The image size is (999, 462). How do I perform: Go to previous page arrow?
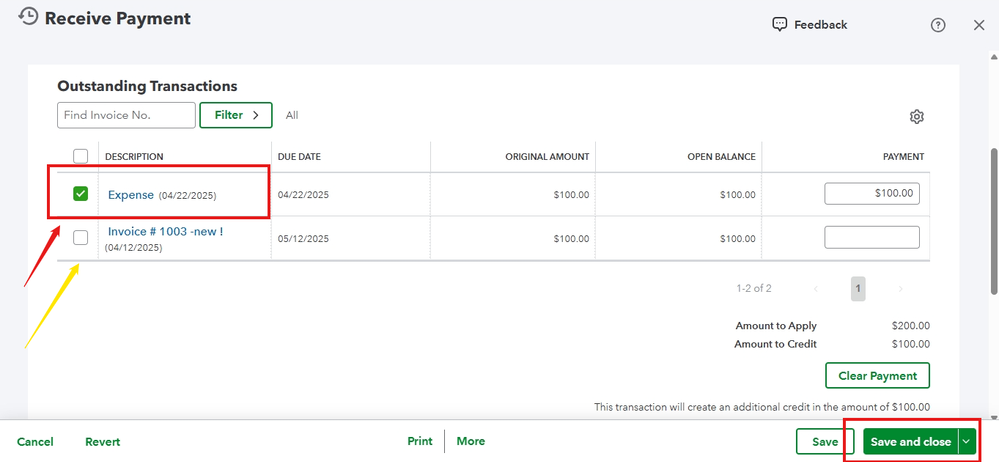(x=816, y=289)
